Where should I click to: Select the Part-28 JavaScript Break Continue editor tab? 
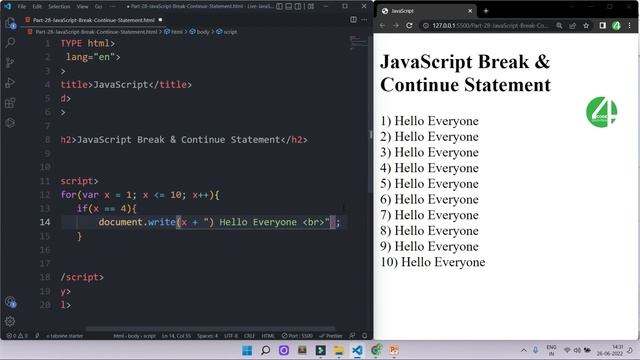pyautogui.click(x=94, y=20)
